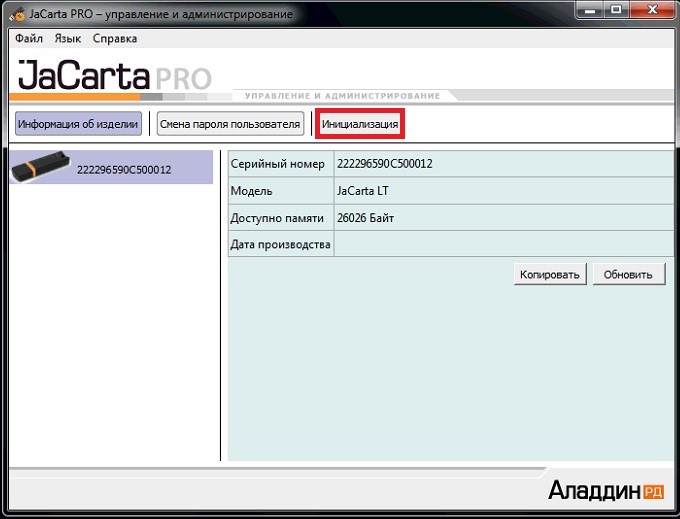Click the Обновить button
The image size is (680, 519).
pos(628,274)
